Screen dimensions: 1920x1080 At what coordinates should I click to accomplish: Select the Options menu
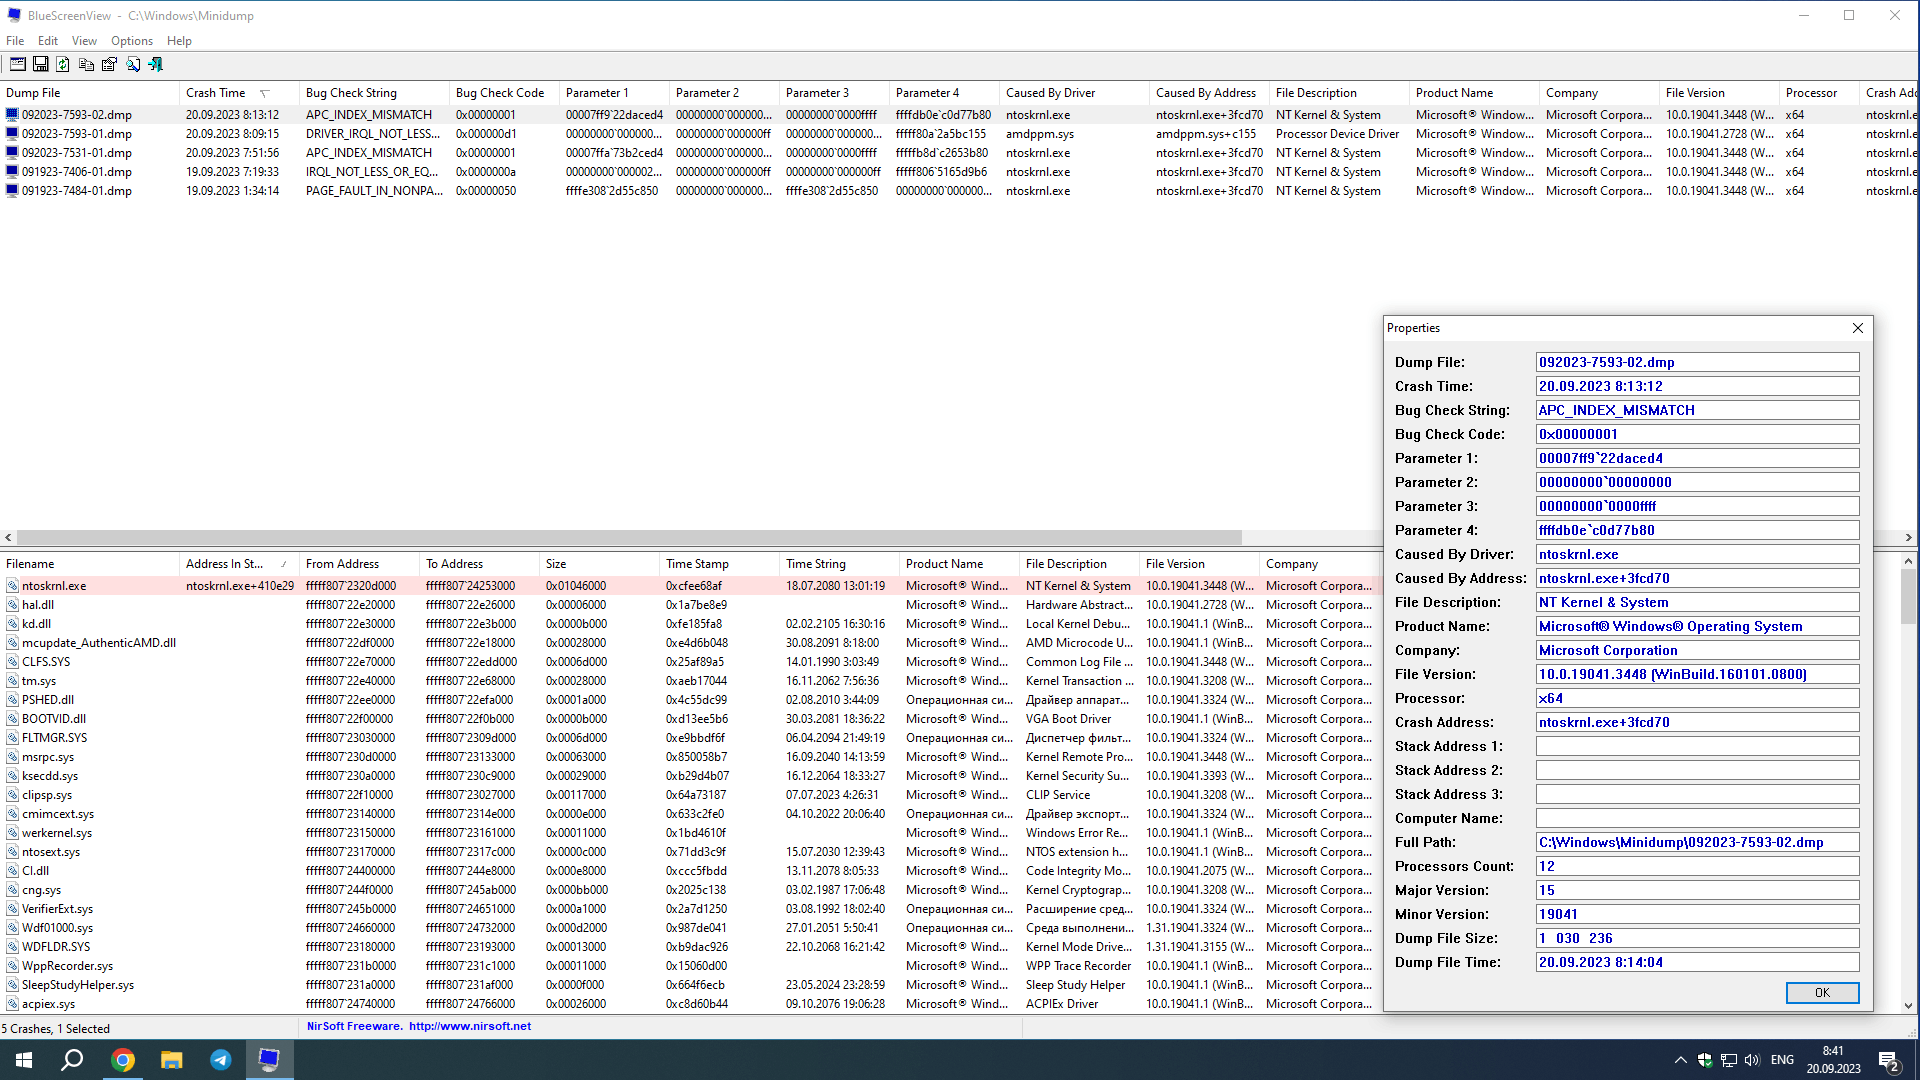click(131, 41)
